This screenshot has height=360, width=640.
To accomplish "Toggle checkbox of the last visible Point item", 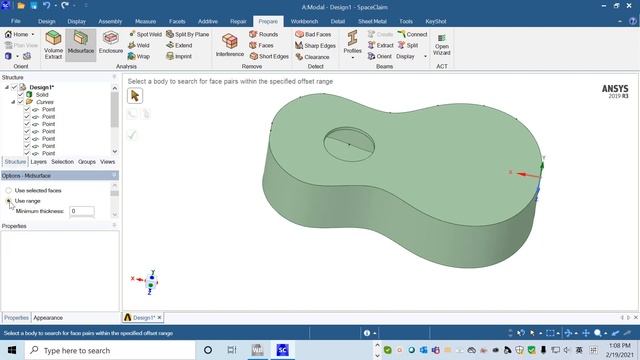I will coord(27,153).
